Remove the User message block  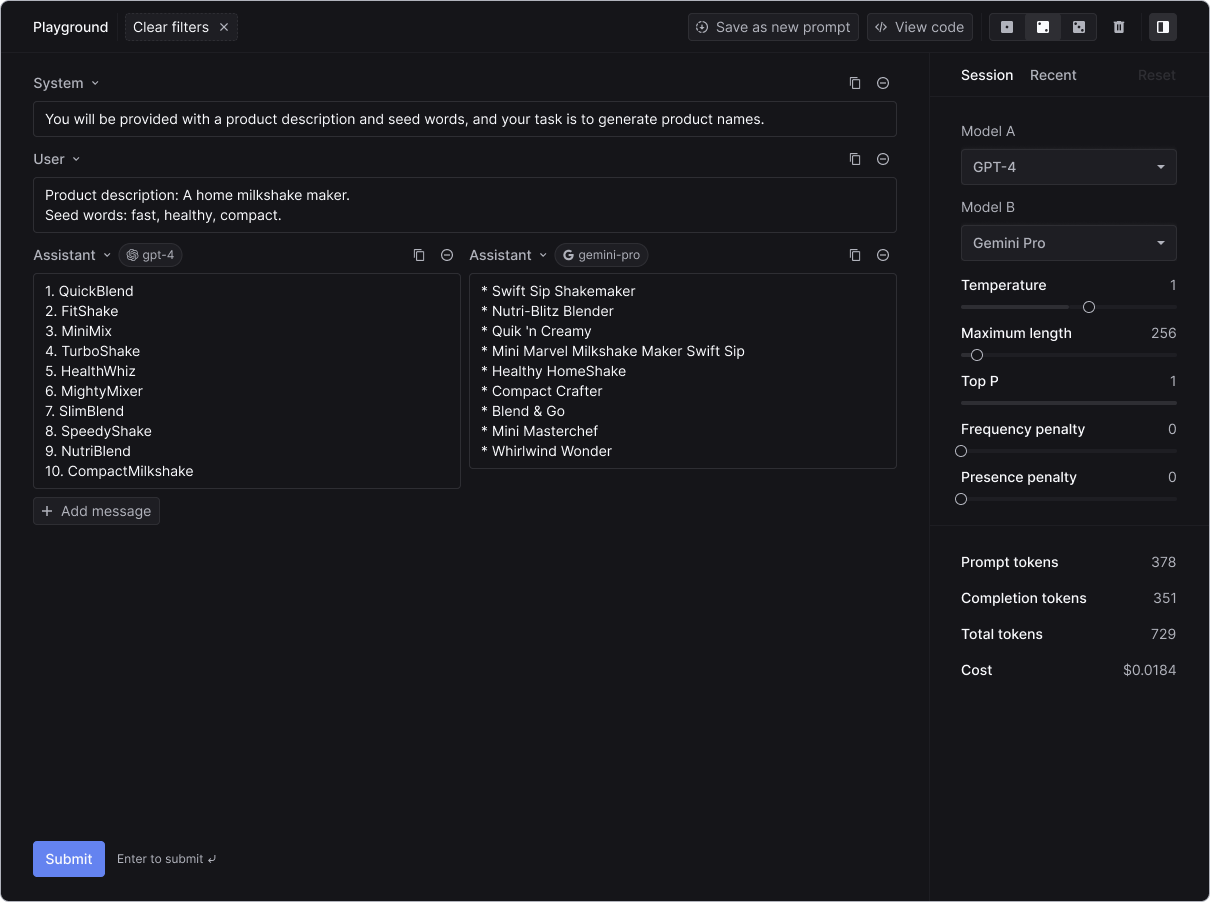click(883, 159)
